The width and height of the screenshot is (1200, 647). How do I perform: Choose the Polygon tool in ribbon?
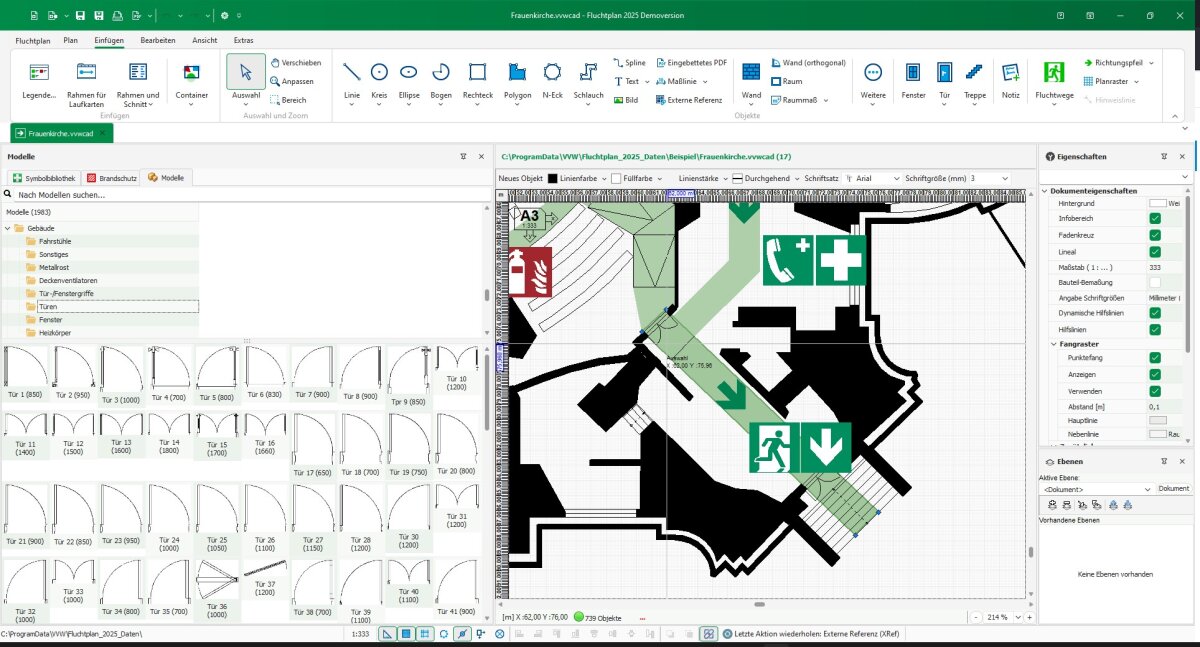coord(517,80)
